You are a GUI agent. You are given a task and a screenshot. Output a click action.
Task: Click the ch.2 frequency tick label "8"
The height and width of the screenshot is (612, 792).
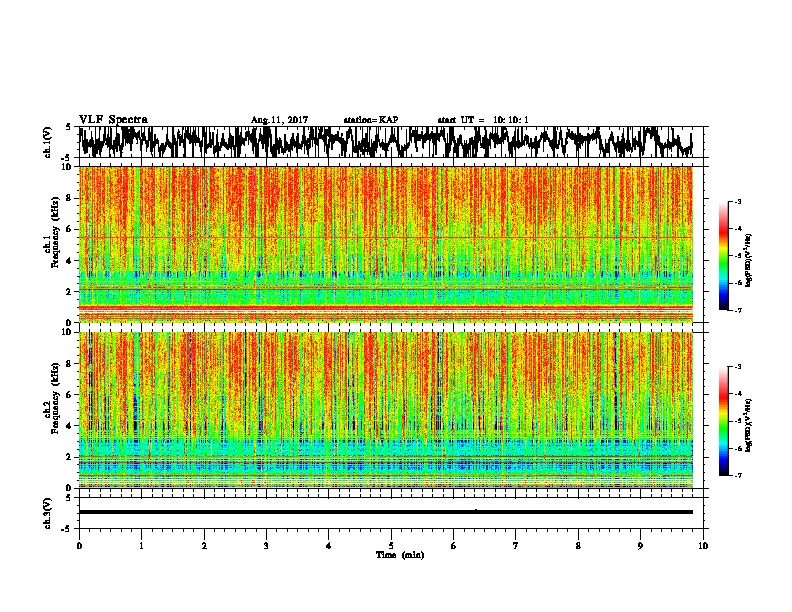click(70, 364)
